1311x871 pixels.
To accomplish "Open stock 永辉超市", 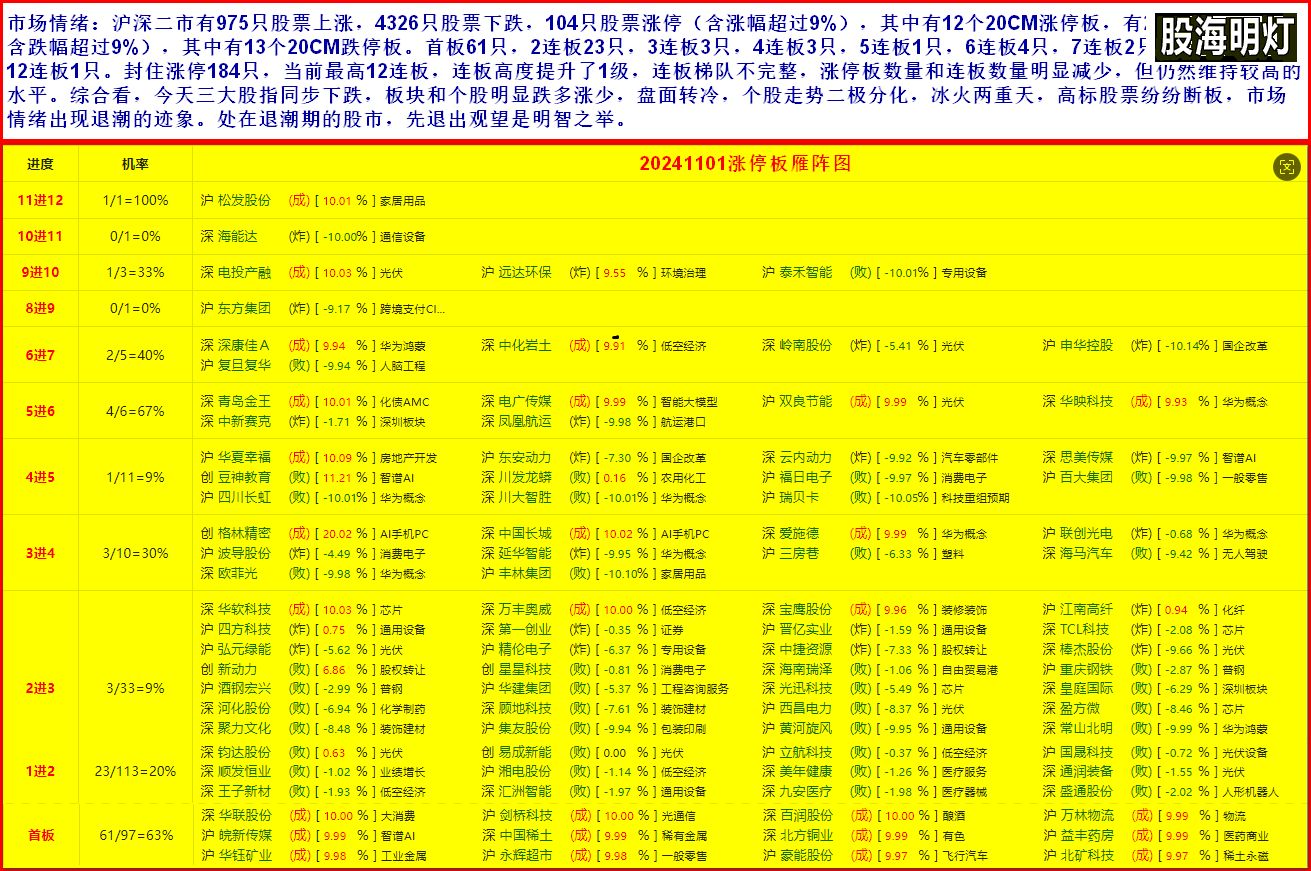I will (x=525, y=855).
